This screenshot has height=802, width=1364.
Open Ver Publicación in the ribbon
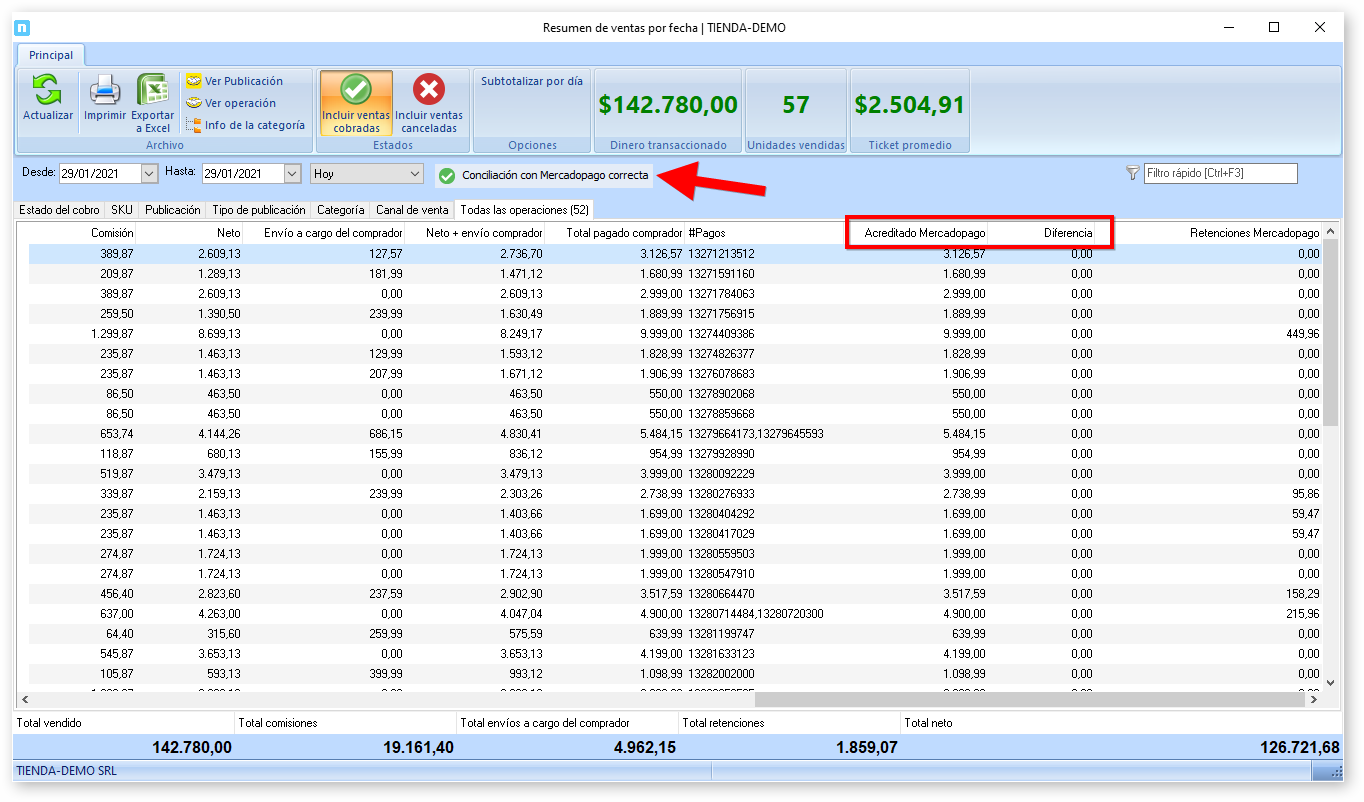pos(243,81)
